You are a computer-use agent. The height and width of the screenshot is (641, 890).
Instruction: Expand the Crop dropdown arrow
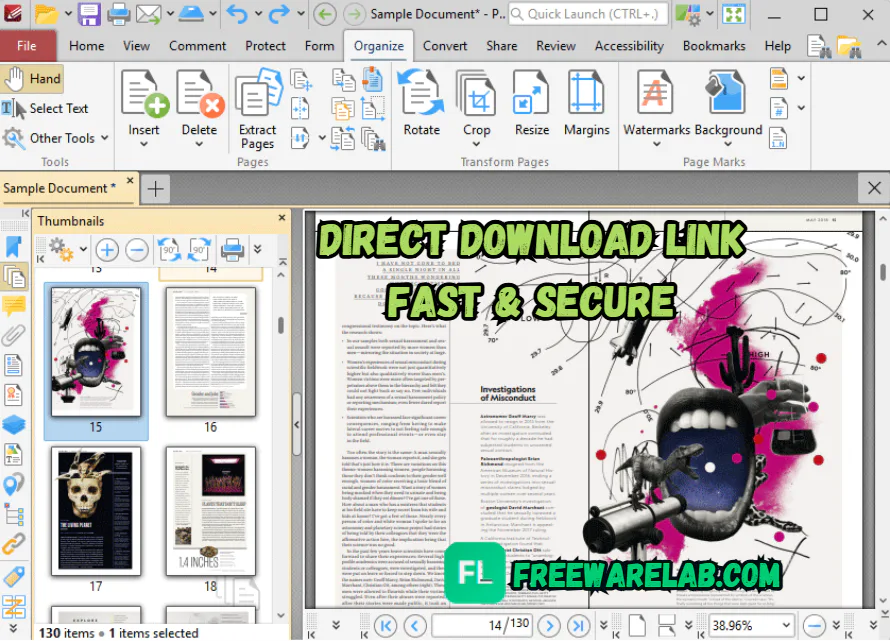tap(476, 144)
